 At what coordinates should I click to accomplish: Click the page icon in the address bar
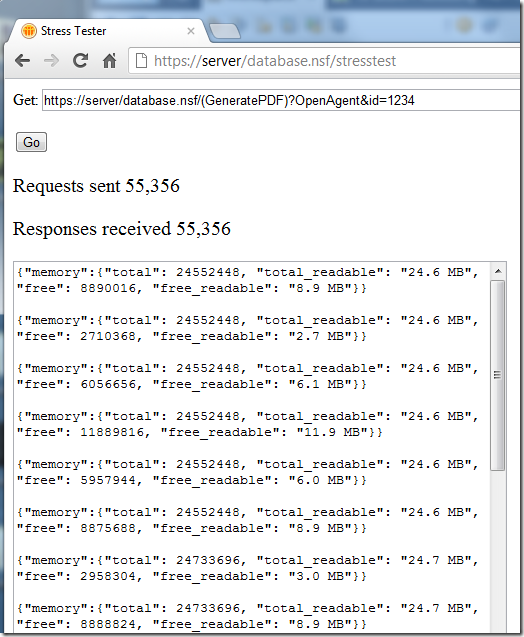[x=141, y=61]
